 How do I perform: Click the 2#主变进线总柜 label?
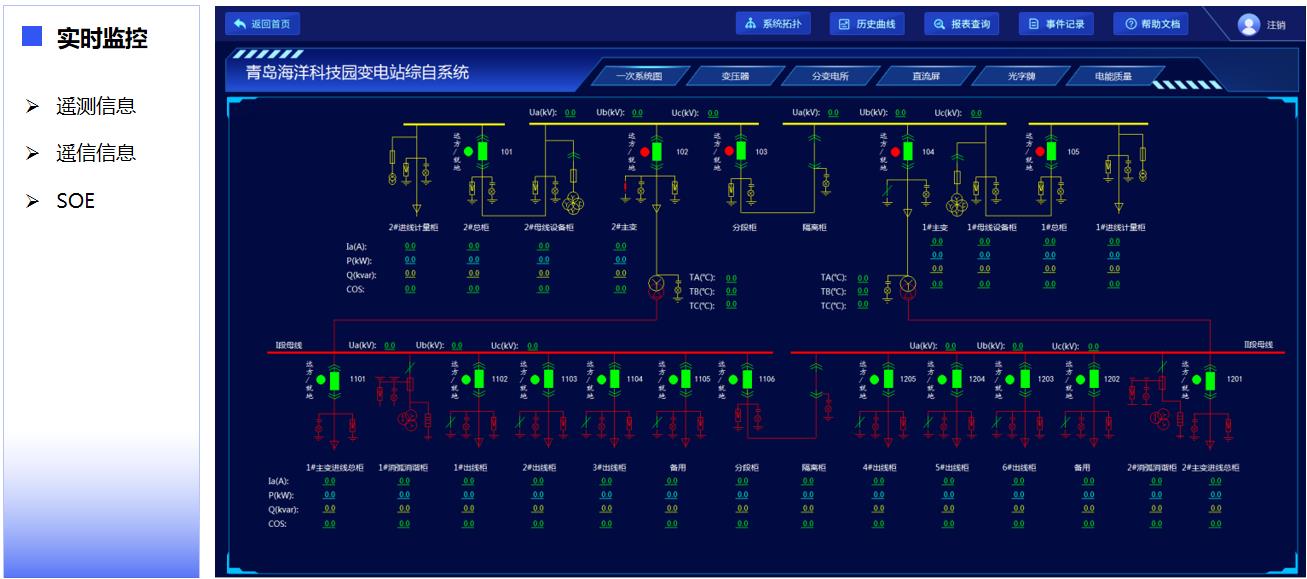coord(1210,467)
